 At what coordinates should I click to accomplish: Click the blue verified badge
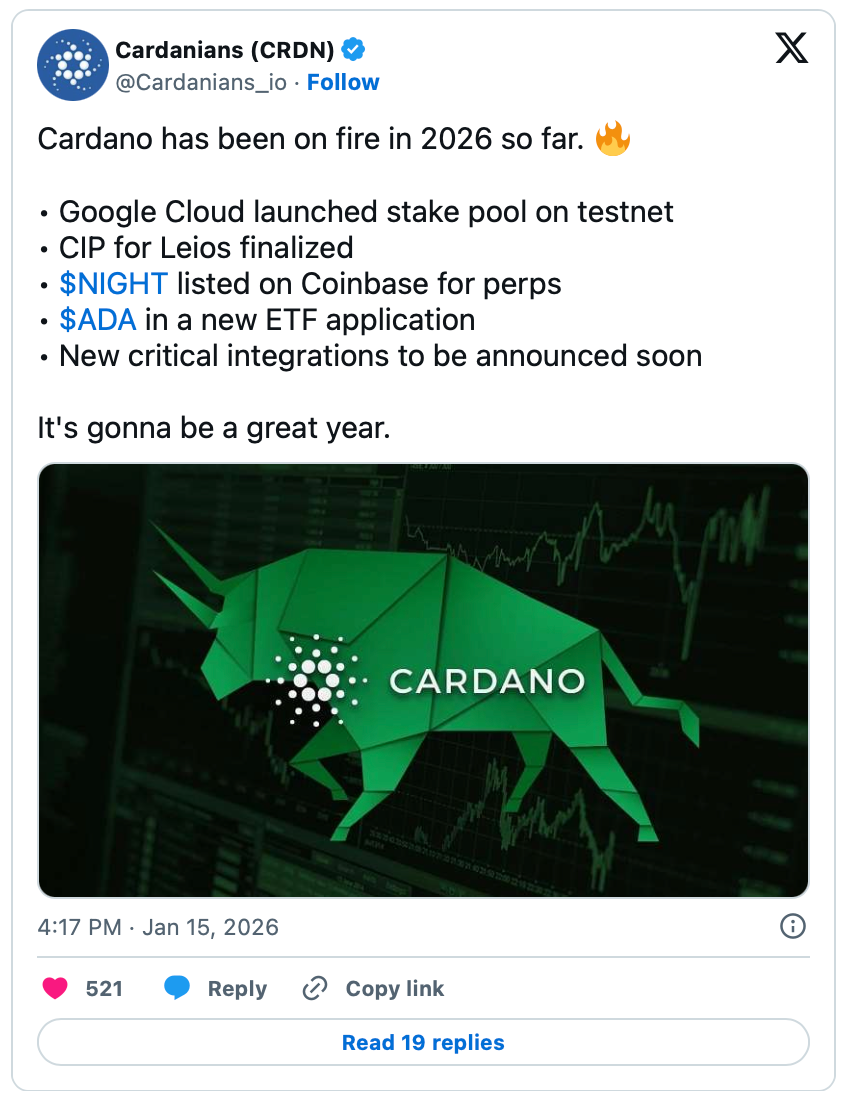point(354,49)
